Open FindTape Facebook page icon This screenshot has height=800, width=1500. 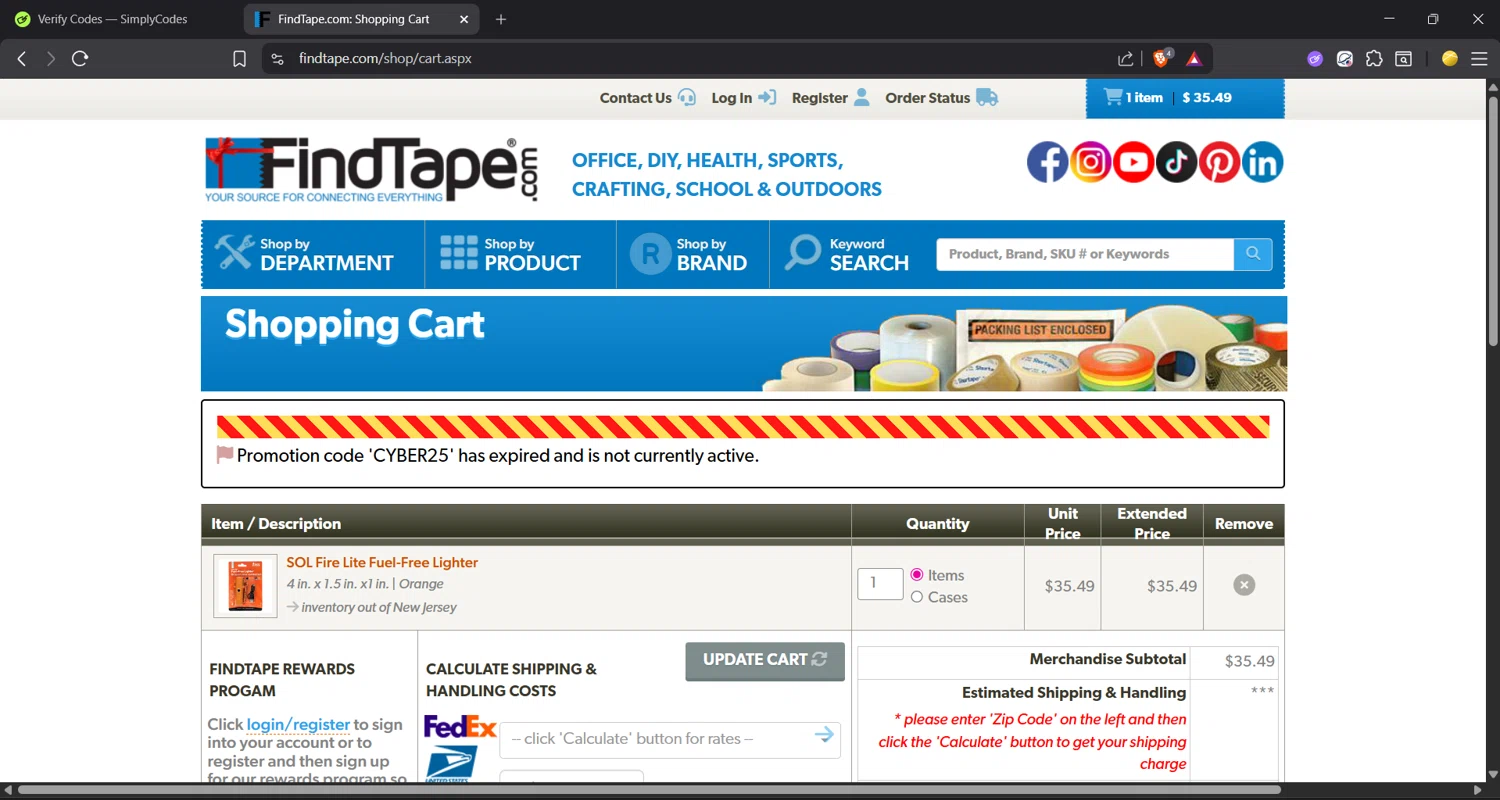click(x=1048, y=162)
